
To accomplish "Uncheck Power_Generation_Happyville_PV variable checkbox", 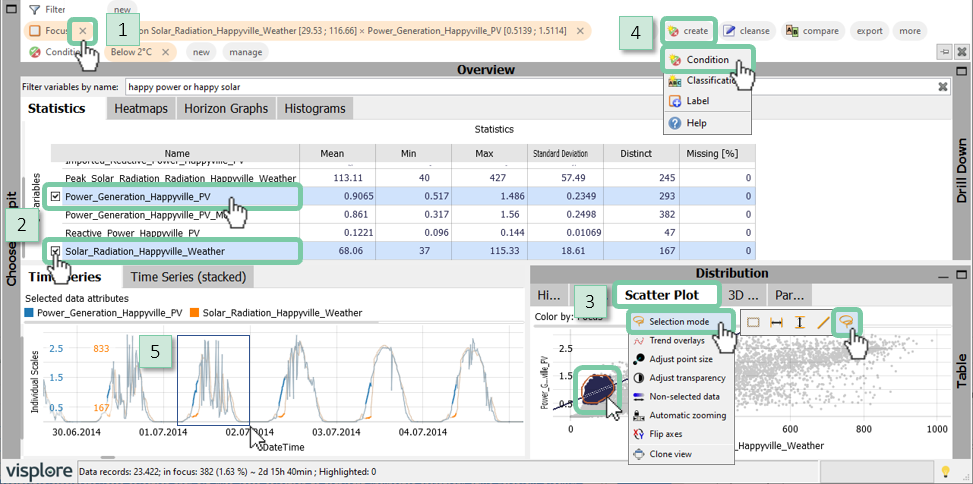I will (56, 197).
